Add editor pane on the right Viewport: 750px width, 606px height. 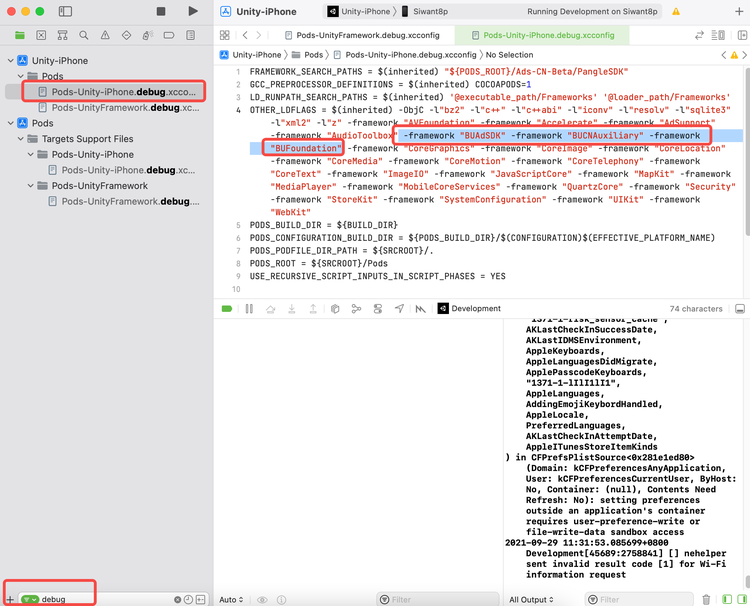[742, 35]
